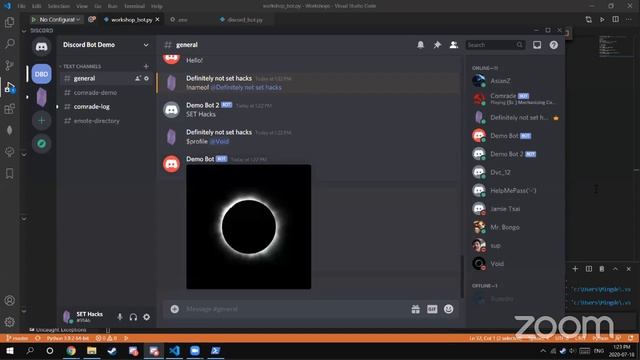Click the eclipse image attachment
The image size is (640, 360).
pos(249,227)
